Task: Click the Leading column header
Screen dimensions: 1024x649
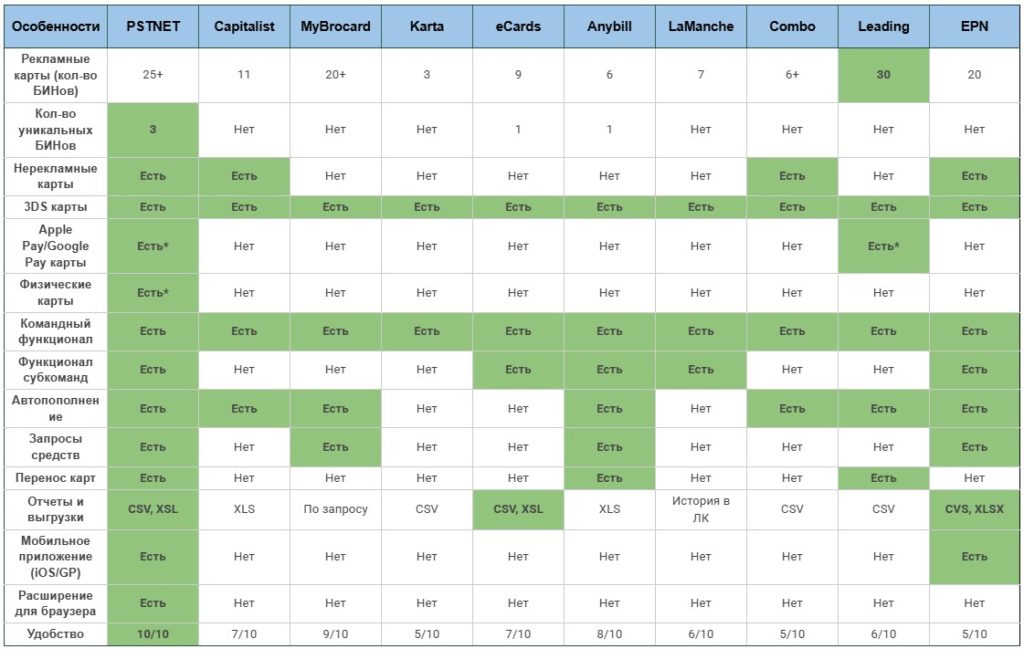Action: [x=884, y=26]
